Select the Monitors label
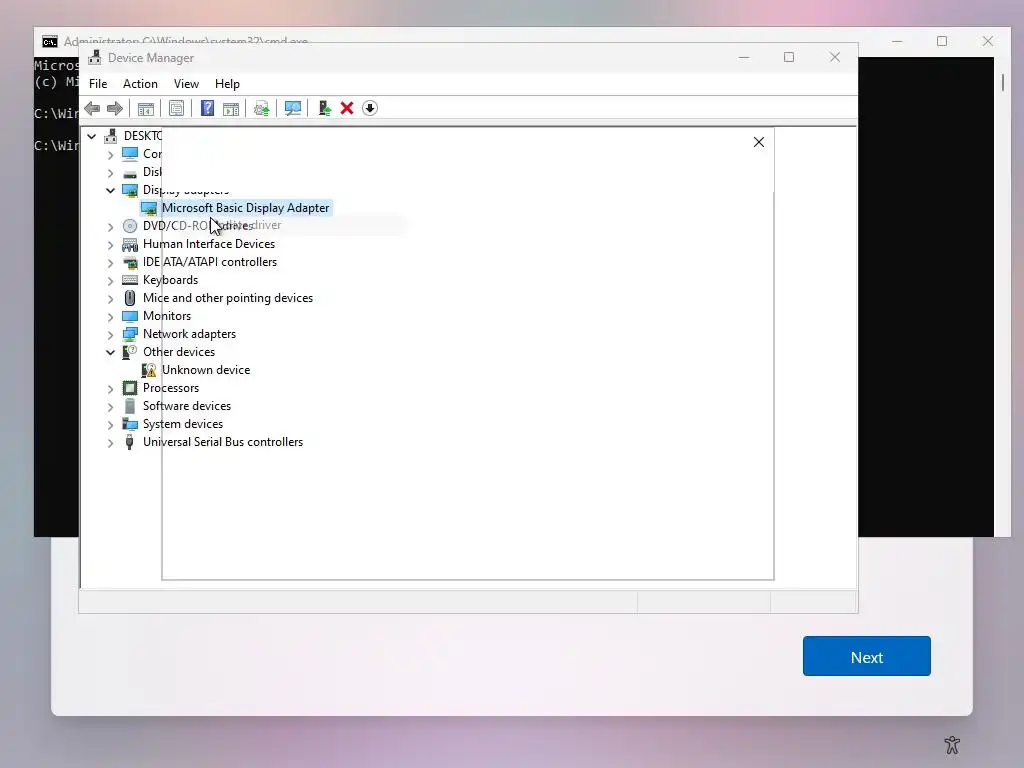1024x768 pixels. 167,316
